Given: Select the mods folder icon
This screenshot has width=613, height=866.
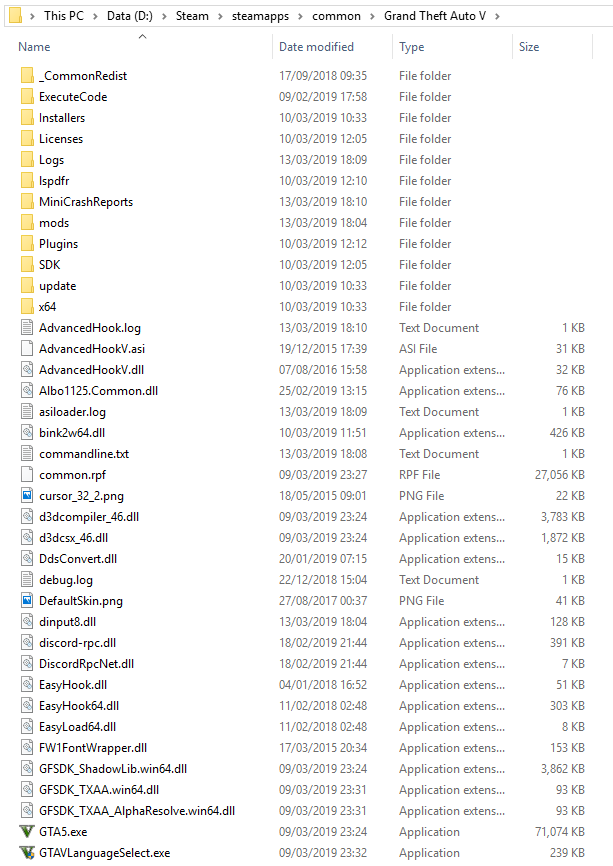Looking at the screenshot, I should [27, 223].
